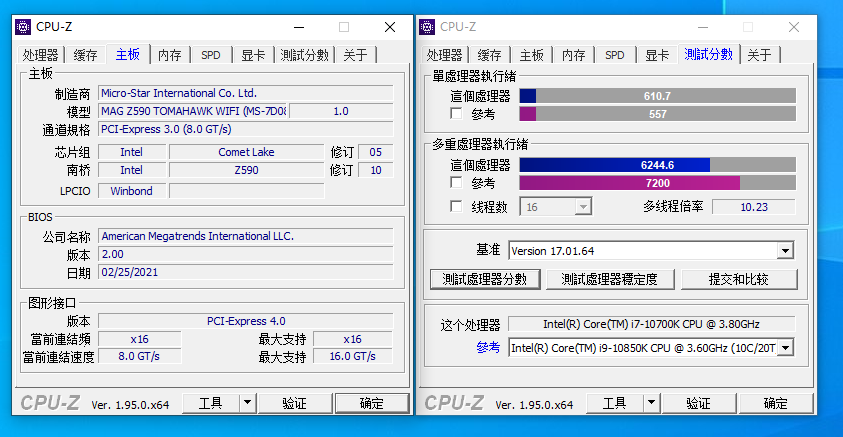The height and width of the screenshot is (437, 843).
Task: Click model field MAG Z590 TOMAHAWK WIFI
Action: pos(193,111)
